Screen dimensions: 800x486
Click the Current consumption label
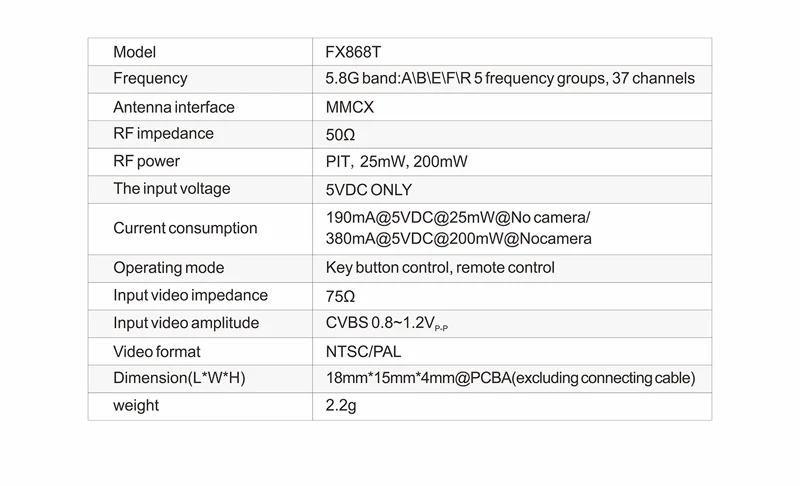pyautogui.click(x=185, y=228)
